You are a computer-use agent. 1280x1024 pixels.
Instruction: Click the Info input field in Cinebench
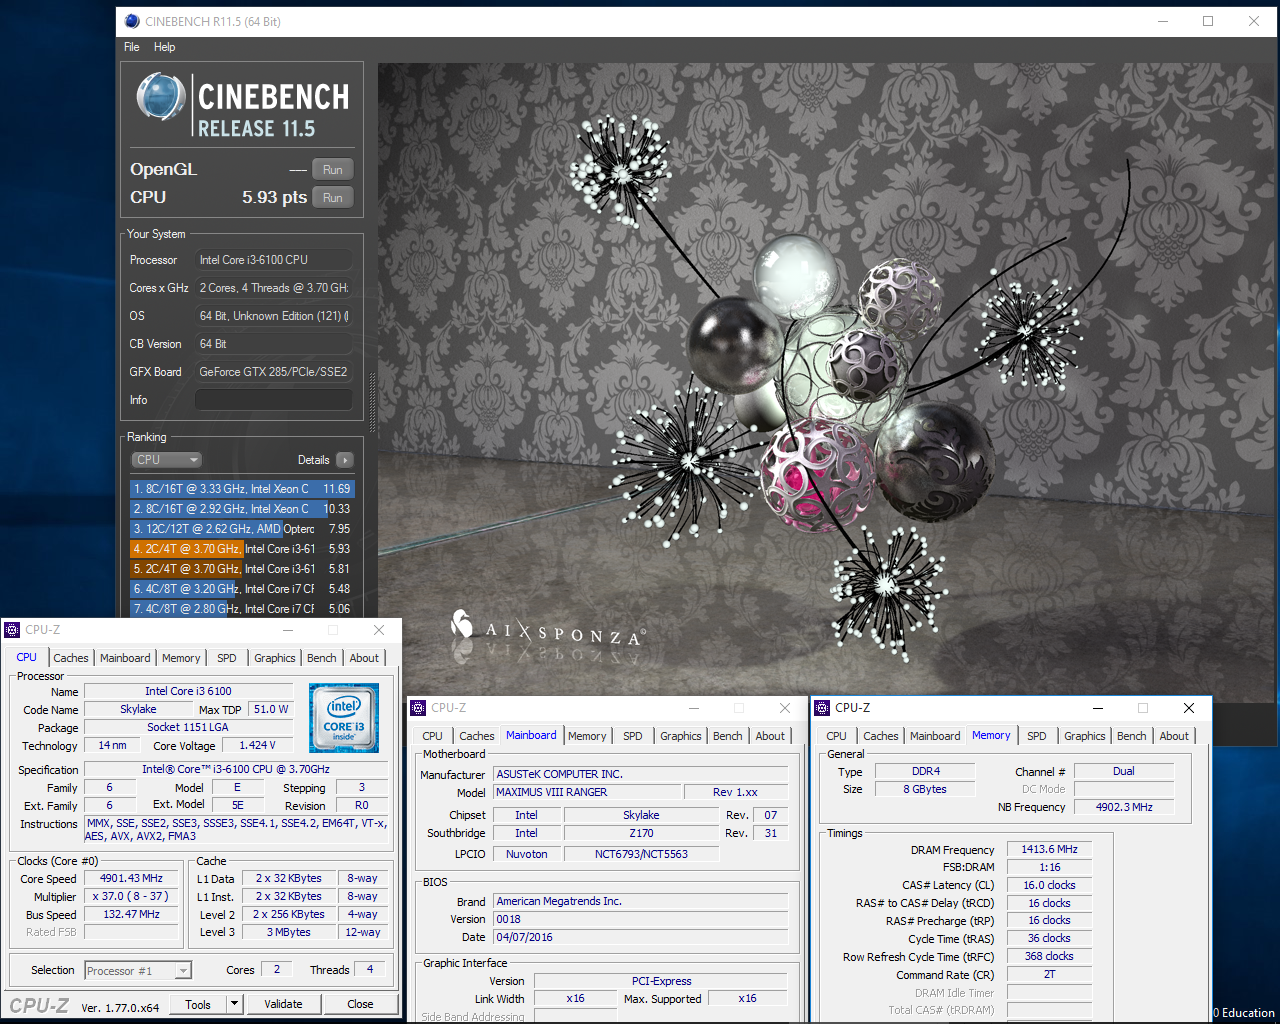[x=274, y=400]
